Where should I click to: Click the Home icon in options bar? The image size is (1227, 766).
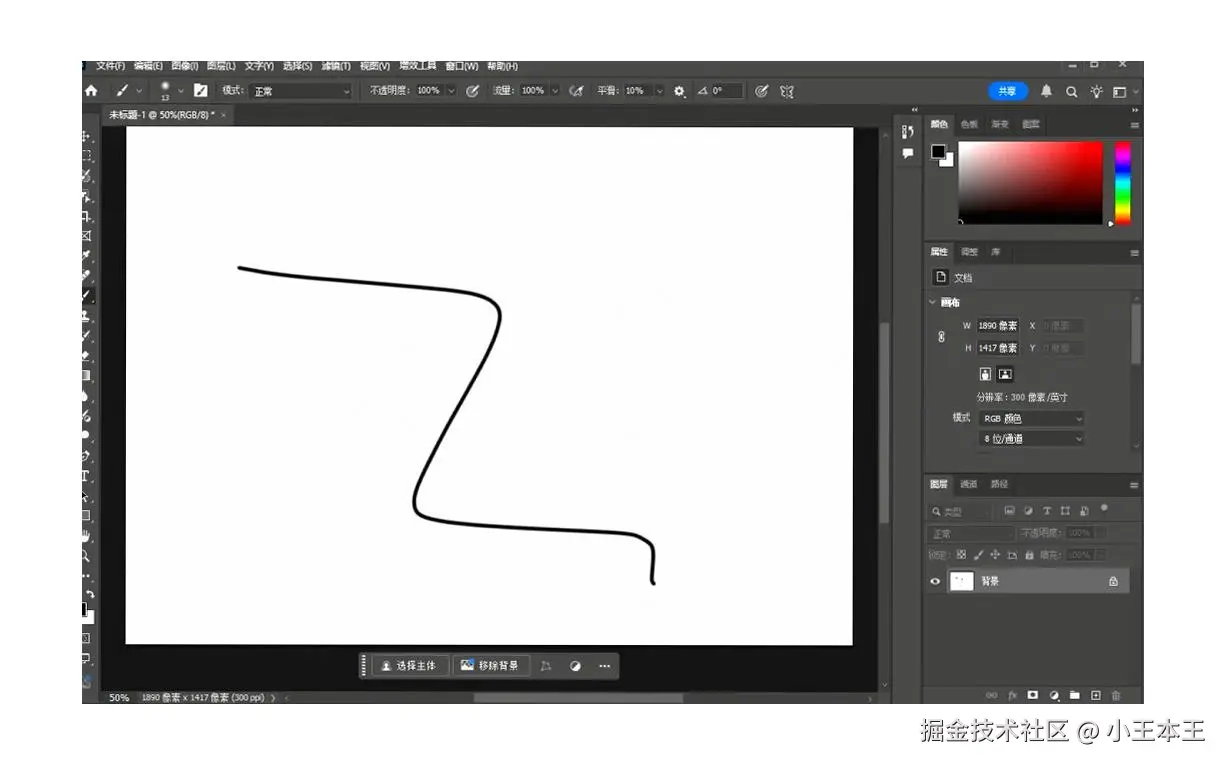pyautogui.click(x=91, y=90)
